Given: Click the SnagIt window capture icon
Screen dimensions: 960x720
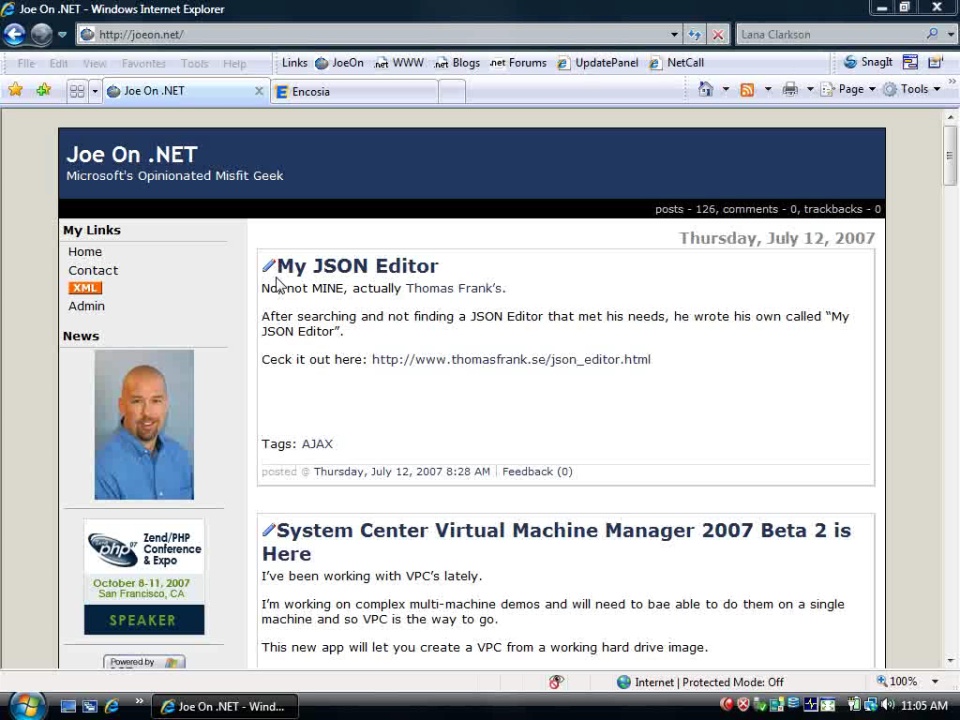Looking at the screenshot, I should click(910, 62).
